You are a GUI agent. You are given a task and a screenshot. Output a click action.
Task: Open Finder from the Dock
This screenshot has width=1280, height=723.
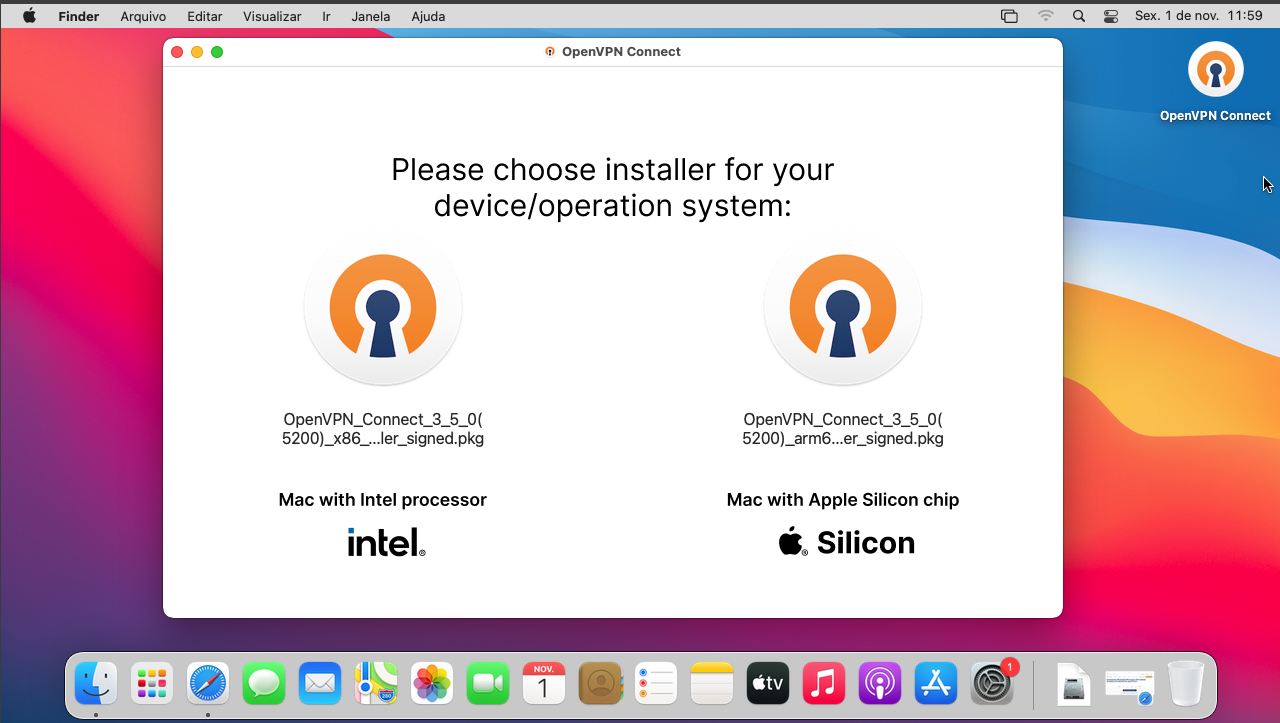pos(97,684)
